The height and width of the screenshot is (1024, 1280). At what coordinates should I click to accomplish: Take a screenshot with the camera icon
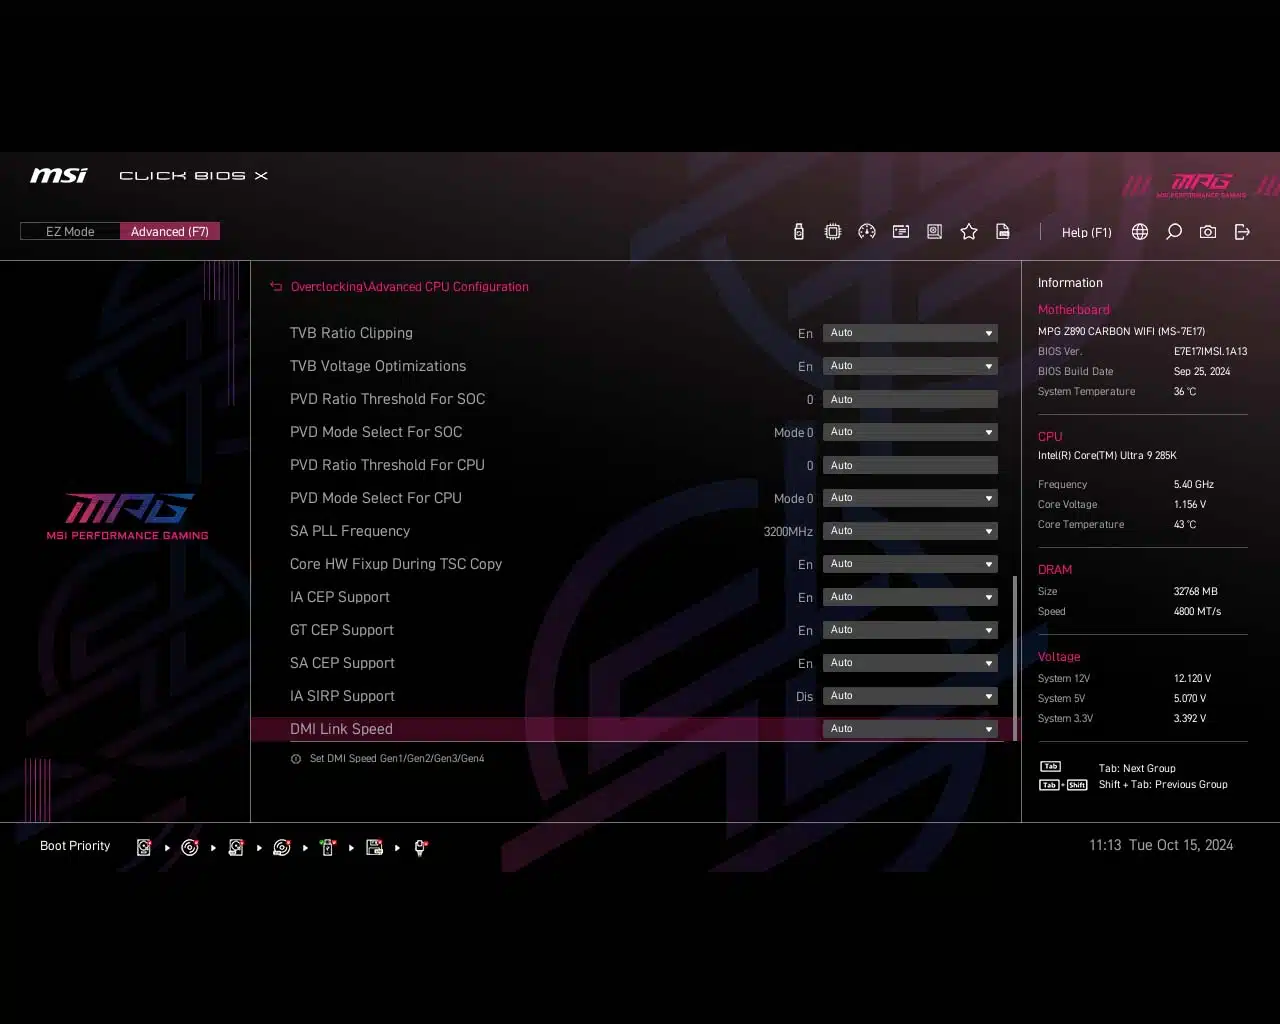click(x=1208, y=232)
